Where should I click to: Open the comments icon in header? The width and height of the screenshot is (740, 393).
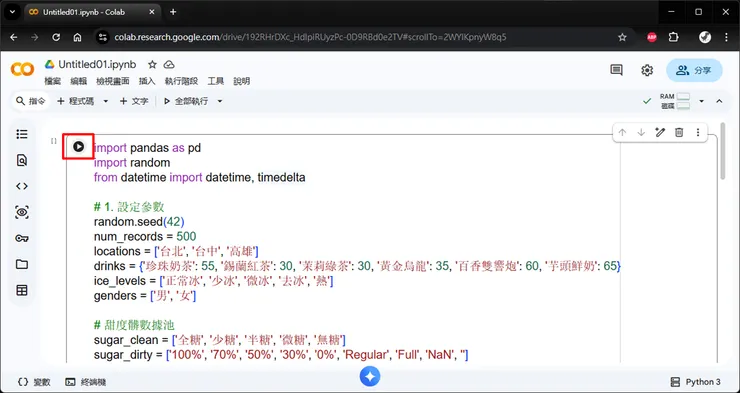(x=616, y=70)
